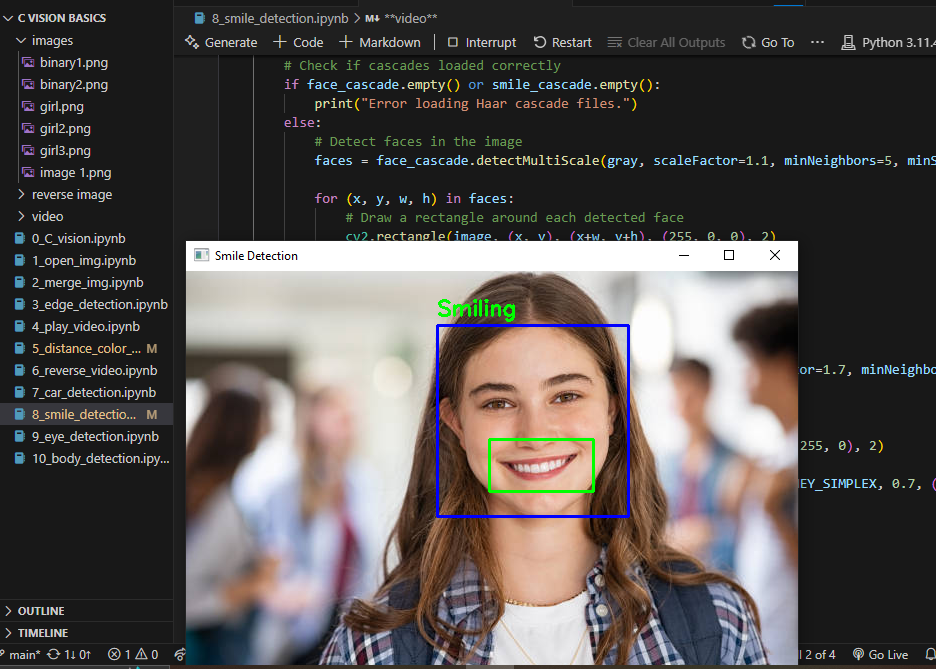Interrupt the running notebook kernel
Viewport: 936px width, 669px height.
click(481, 42)
